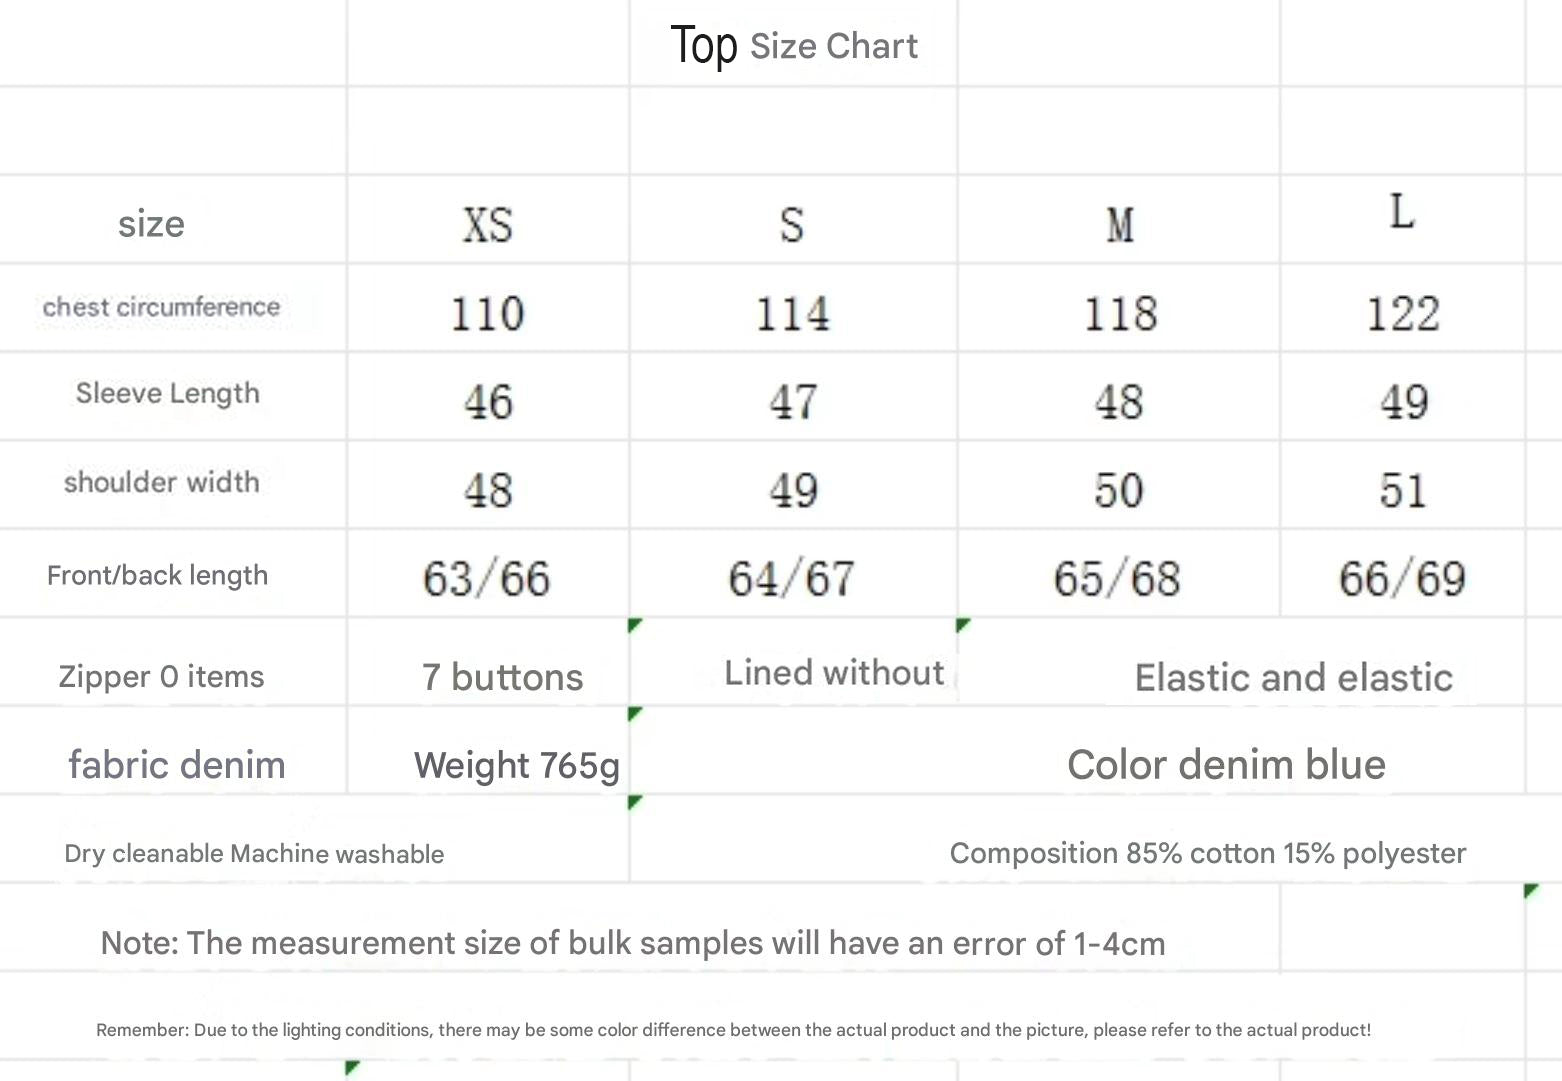Select the "chest circumference" row label
Image resolution: width=1562 pixels, height=1081 pixels.
161,307
